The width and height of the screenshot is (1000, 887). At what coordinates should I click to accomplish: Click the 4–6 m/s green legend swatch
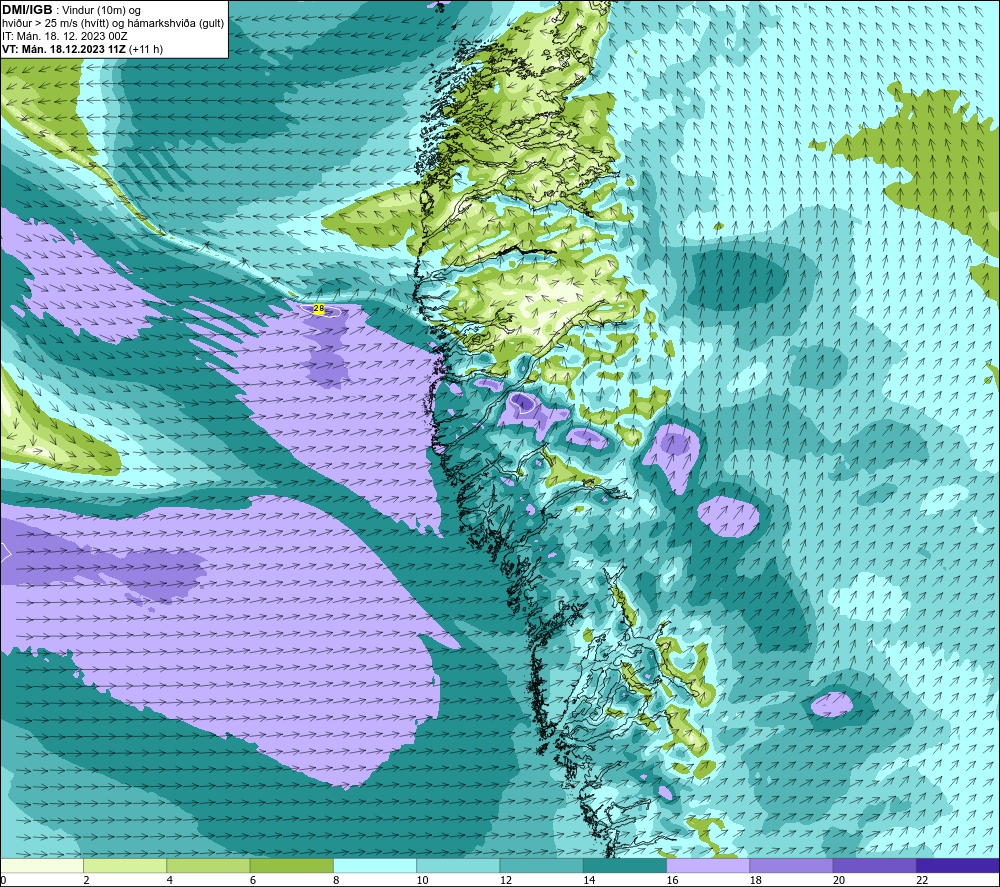click(208, 865)
